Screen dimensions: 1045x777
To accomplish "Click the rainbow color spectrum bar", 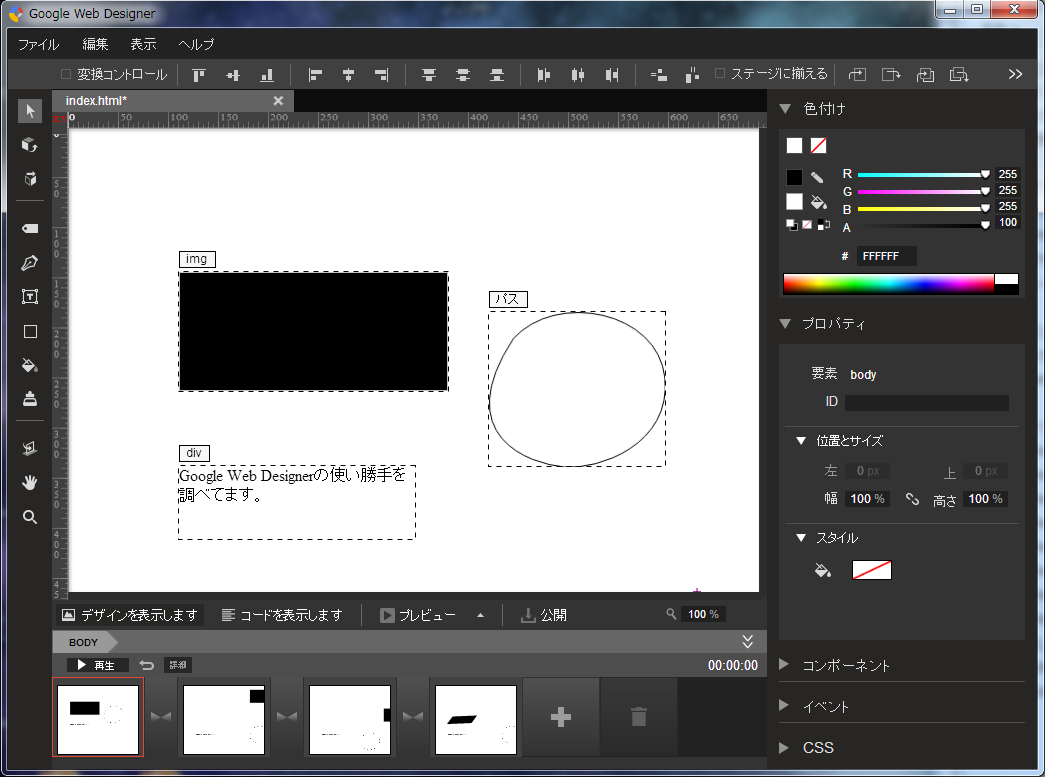I will pyautogui.click(x=888, y=283).
